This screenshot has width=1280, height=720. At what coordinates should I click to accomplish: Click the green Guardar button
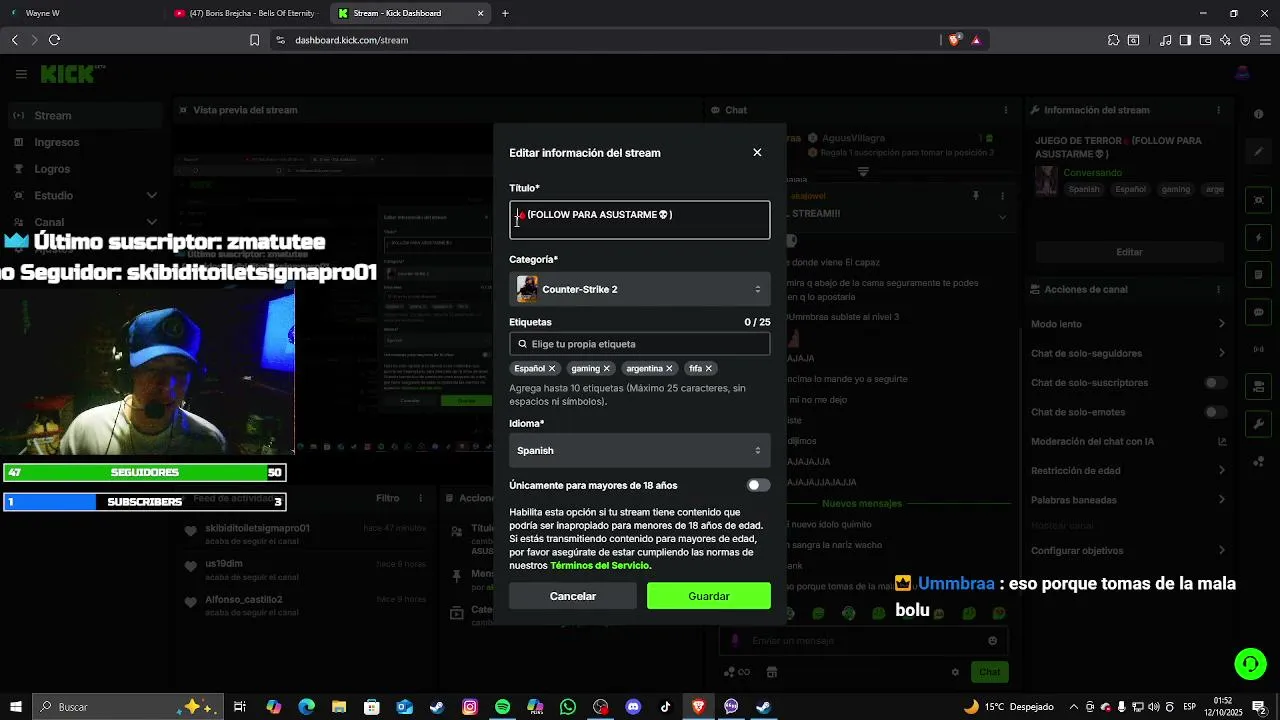(709, 596)
